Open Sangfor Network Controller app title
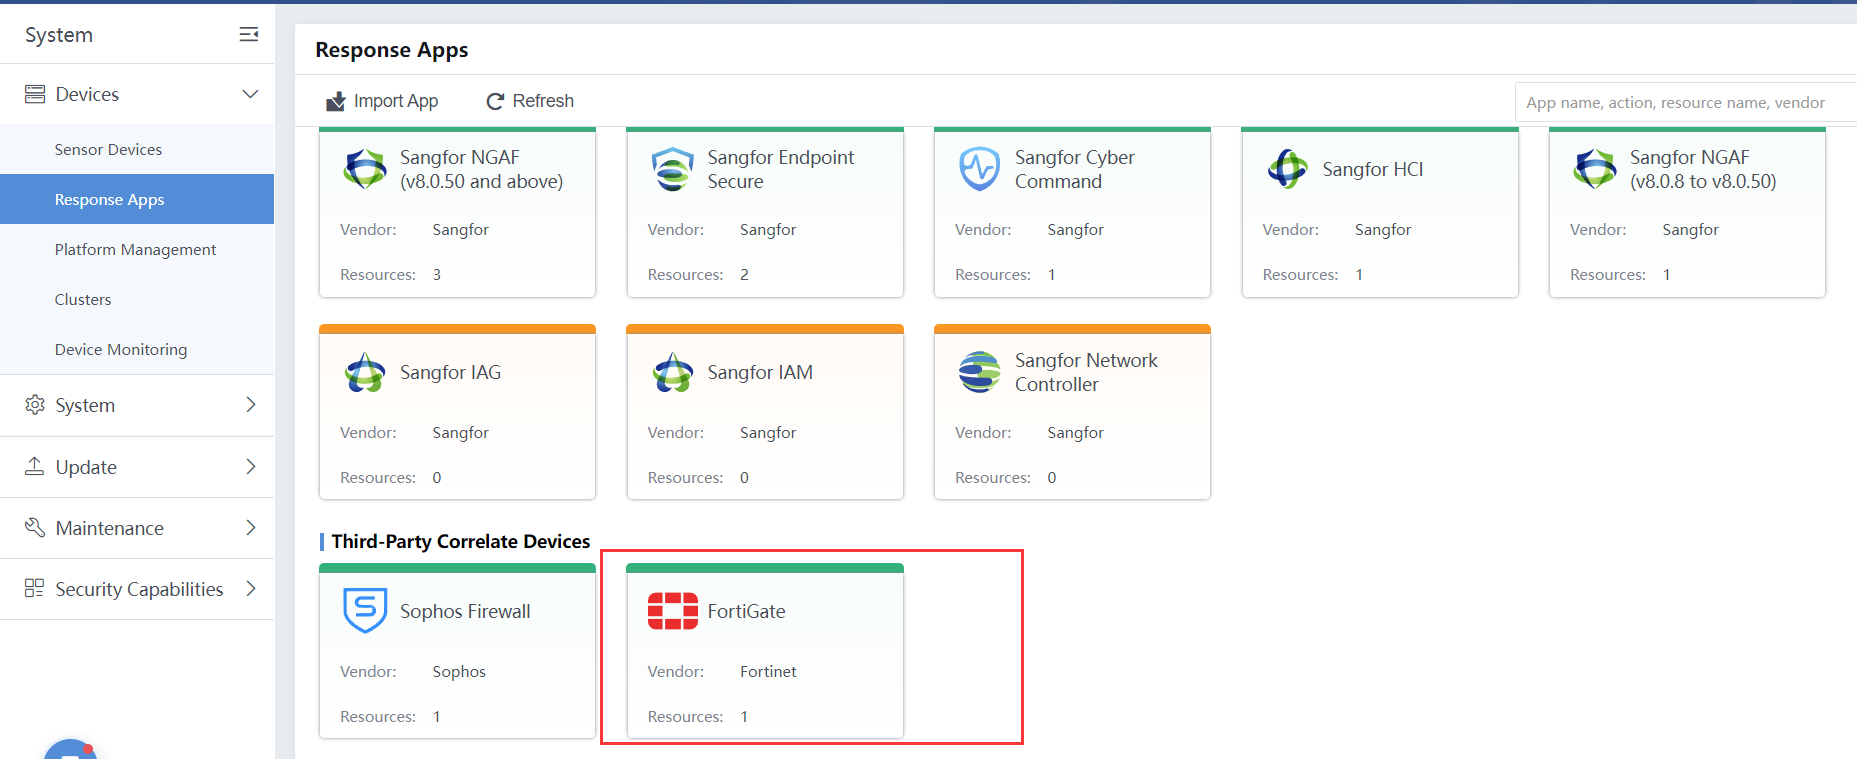 pos(1086,372)
